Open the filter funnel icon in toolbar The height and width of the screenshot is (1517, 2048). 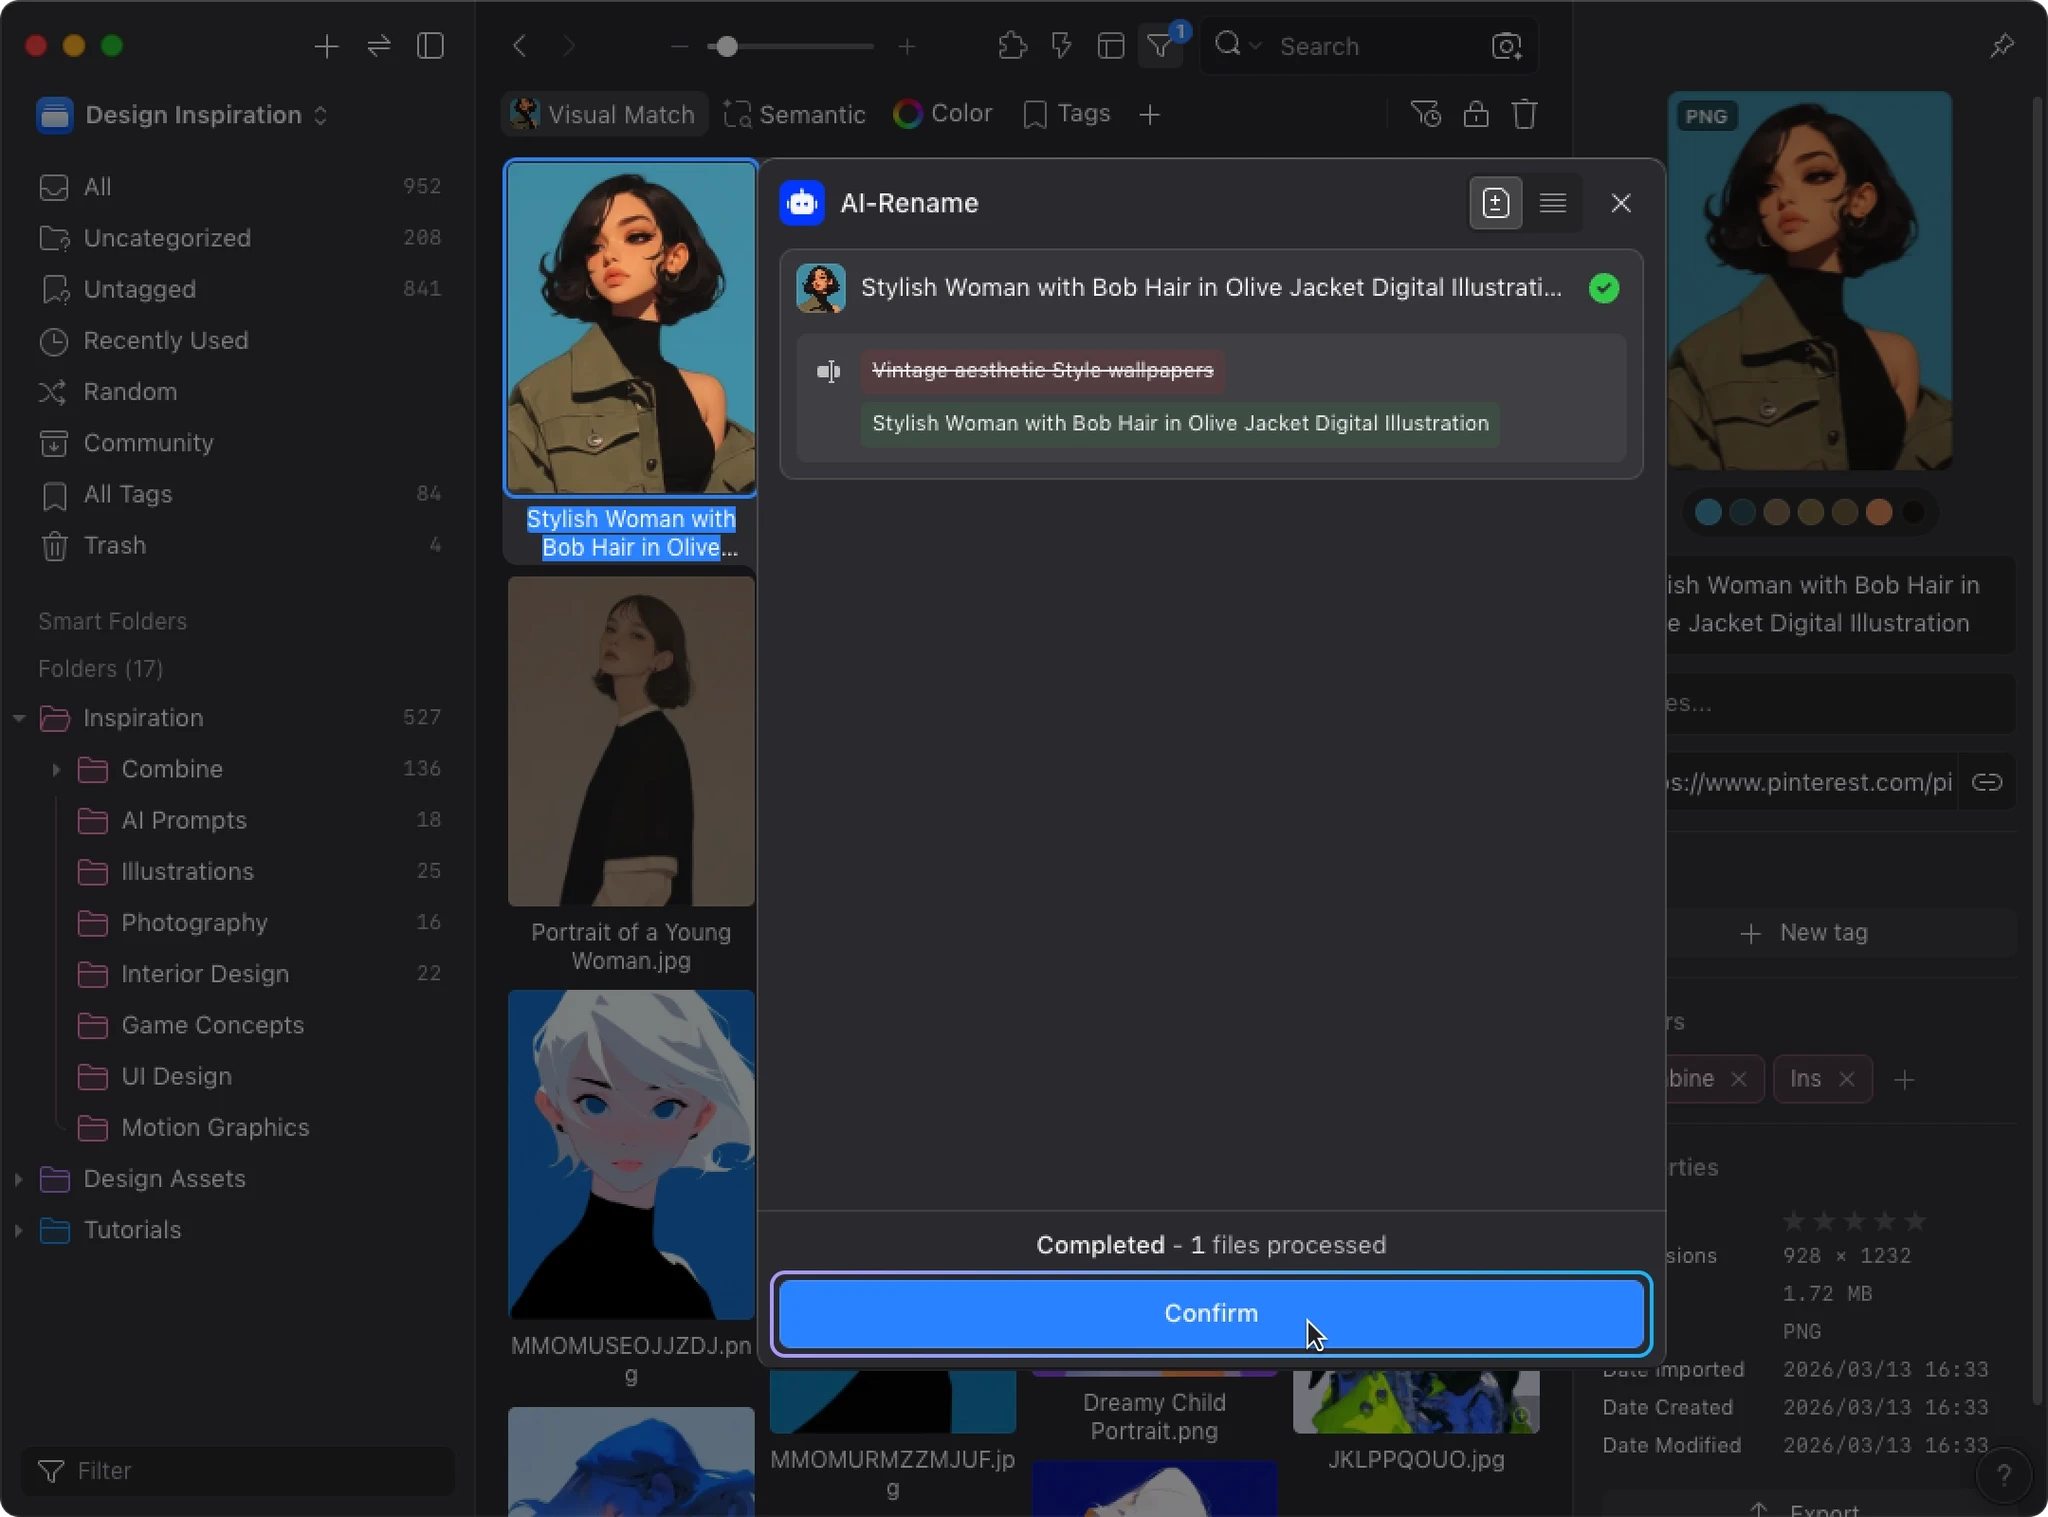[1160, 46]
